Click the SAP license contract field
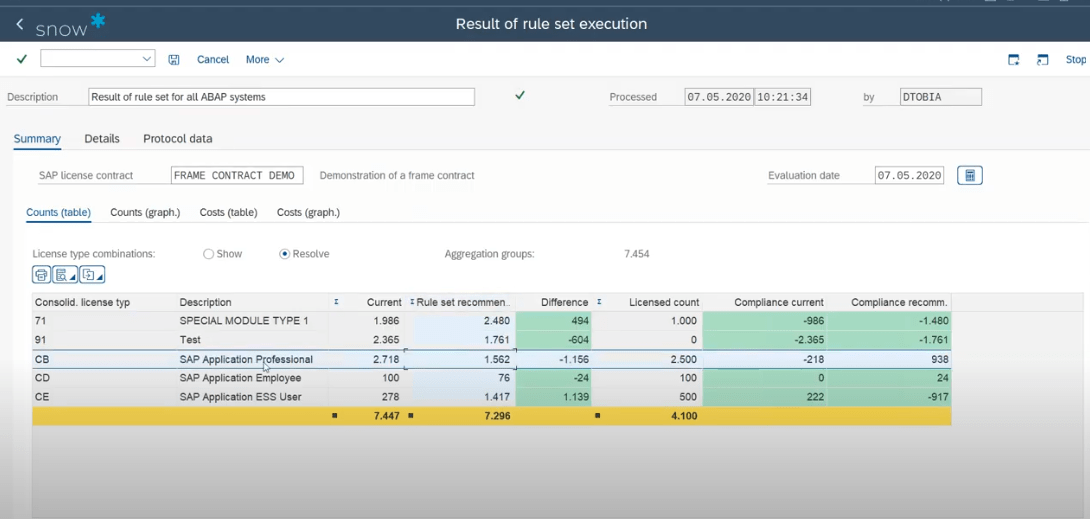This screenshot has height=519, width=1090. coord(237,176)
